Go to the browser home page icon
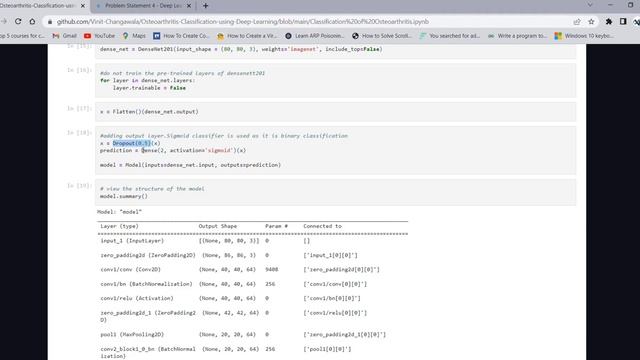 (x=32, y=21)
